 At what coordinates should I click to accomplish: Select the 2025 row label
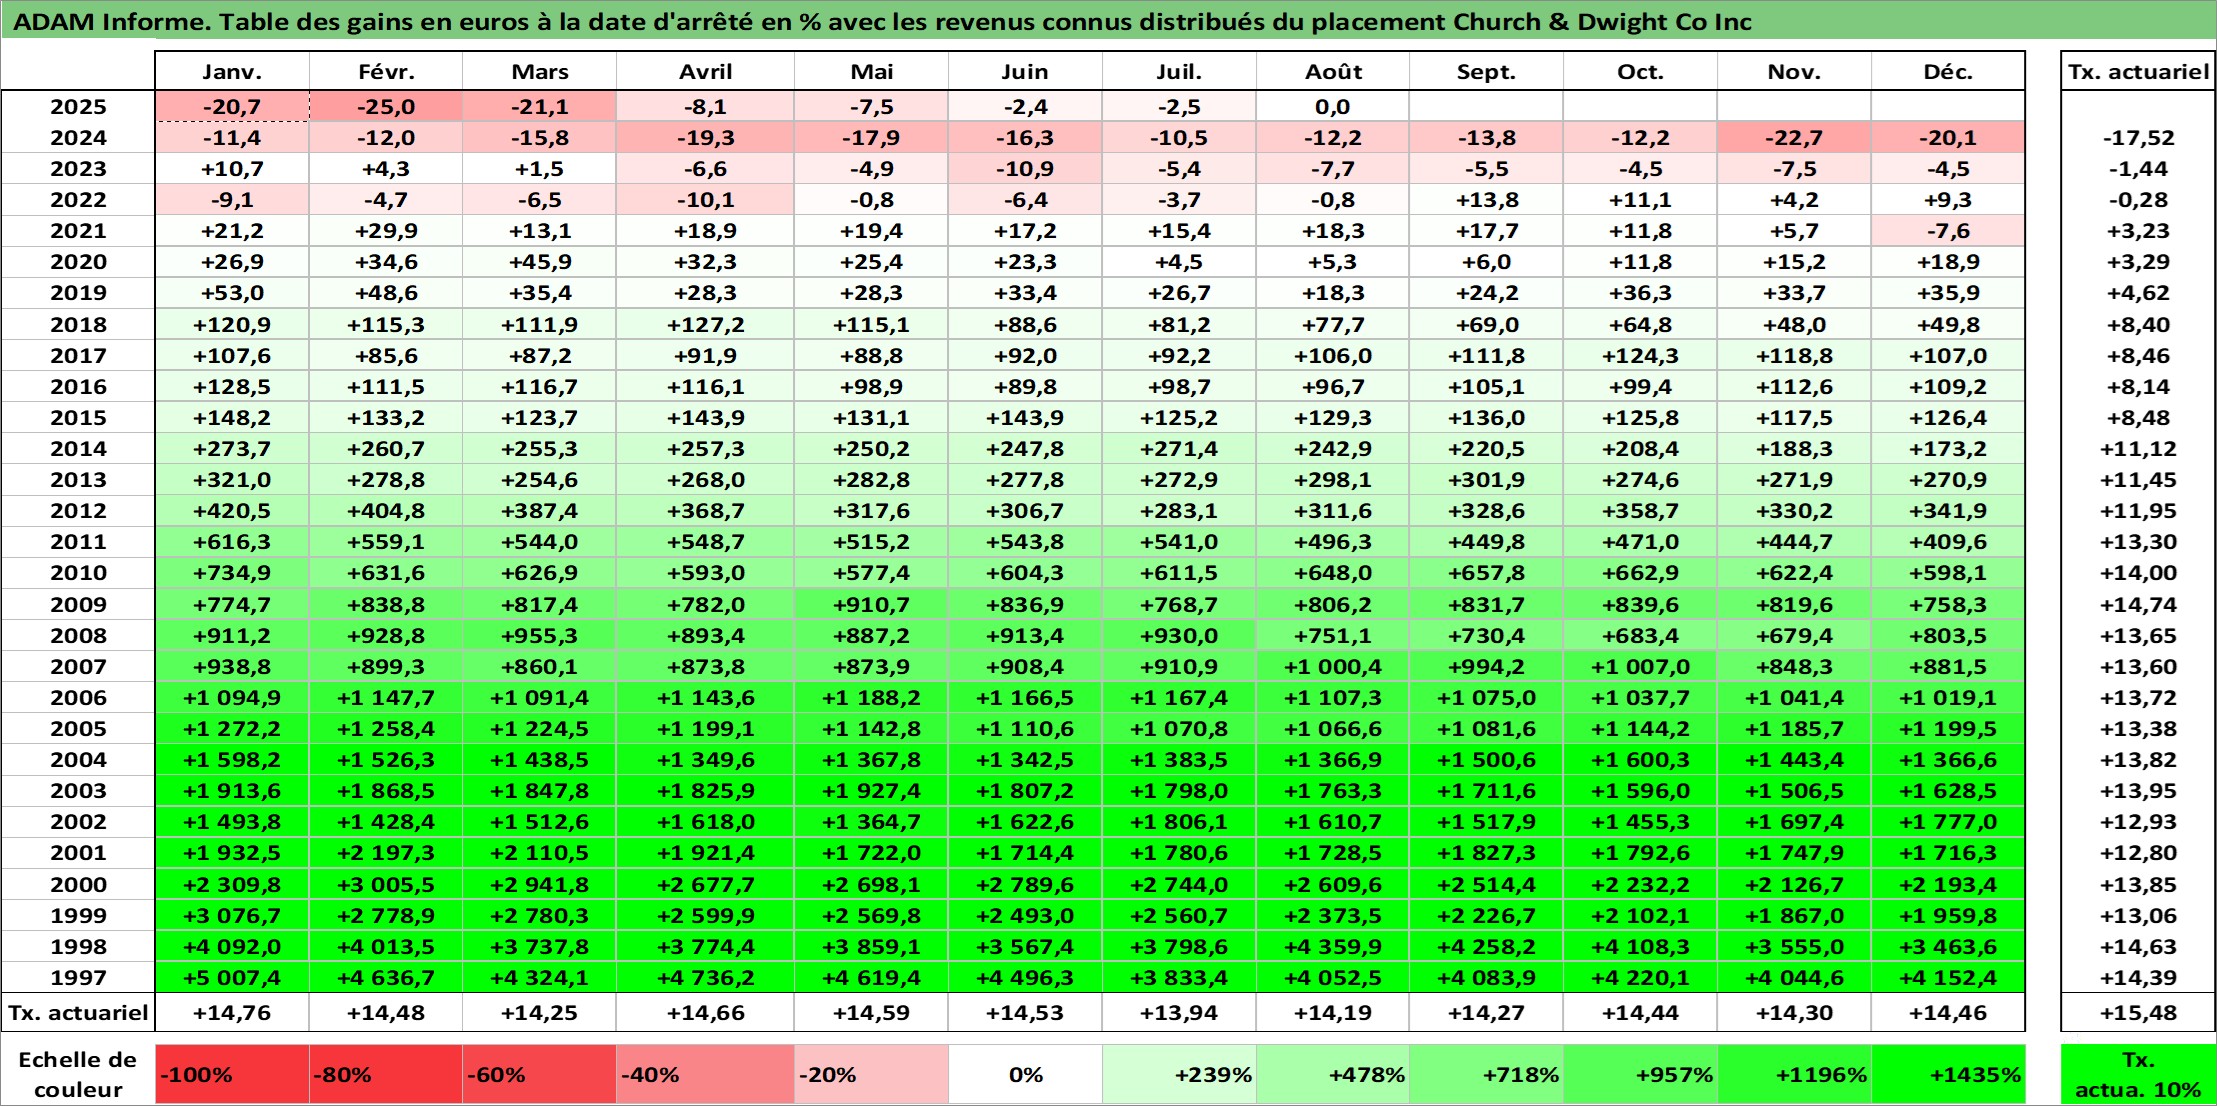[x=78, y=107]
